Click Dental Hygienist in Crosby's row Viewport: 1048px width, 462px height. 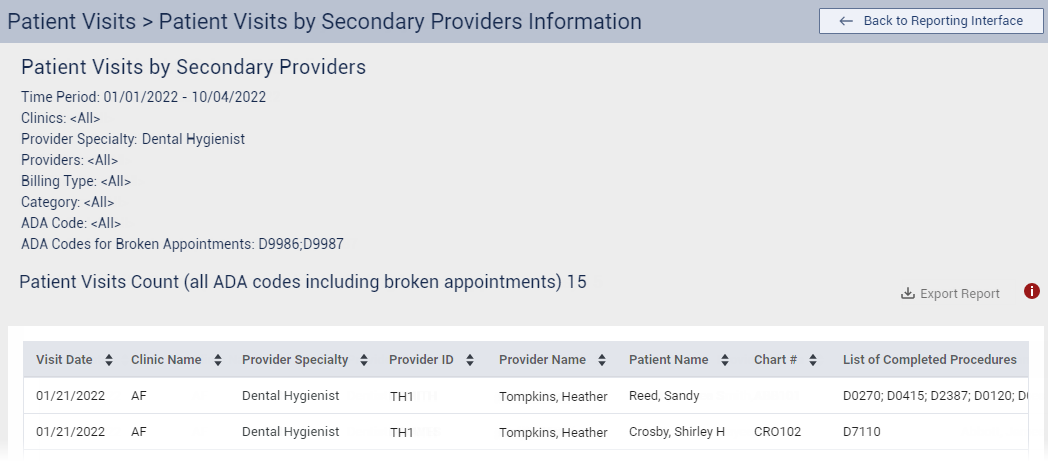coord(290,432)
